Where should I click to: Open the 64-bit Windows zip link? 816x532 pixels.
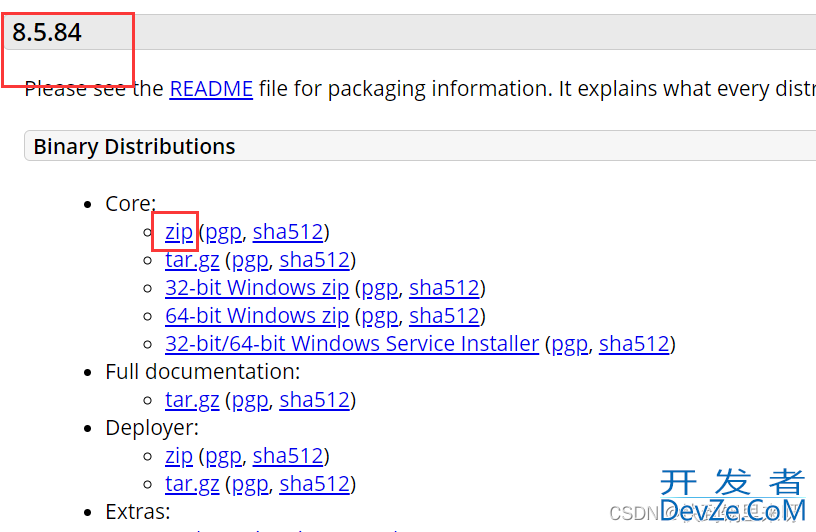[257, 316]
